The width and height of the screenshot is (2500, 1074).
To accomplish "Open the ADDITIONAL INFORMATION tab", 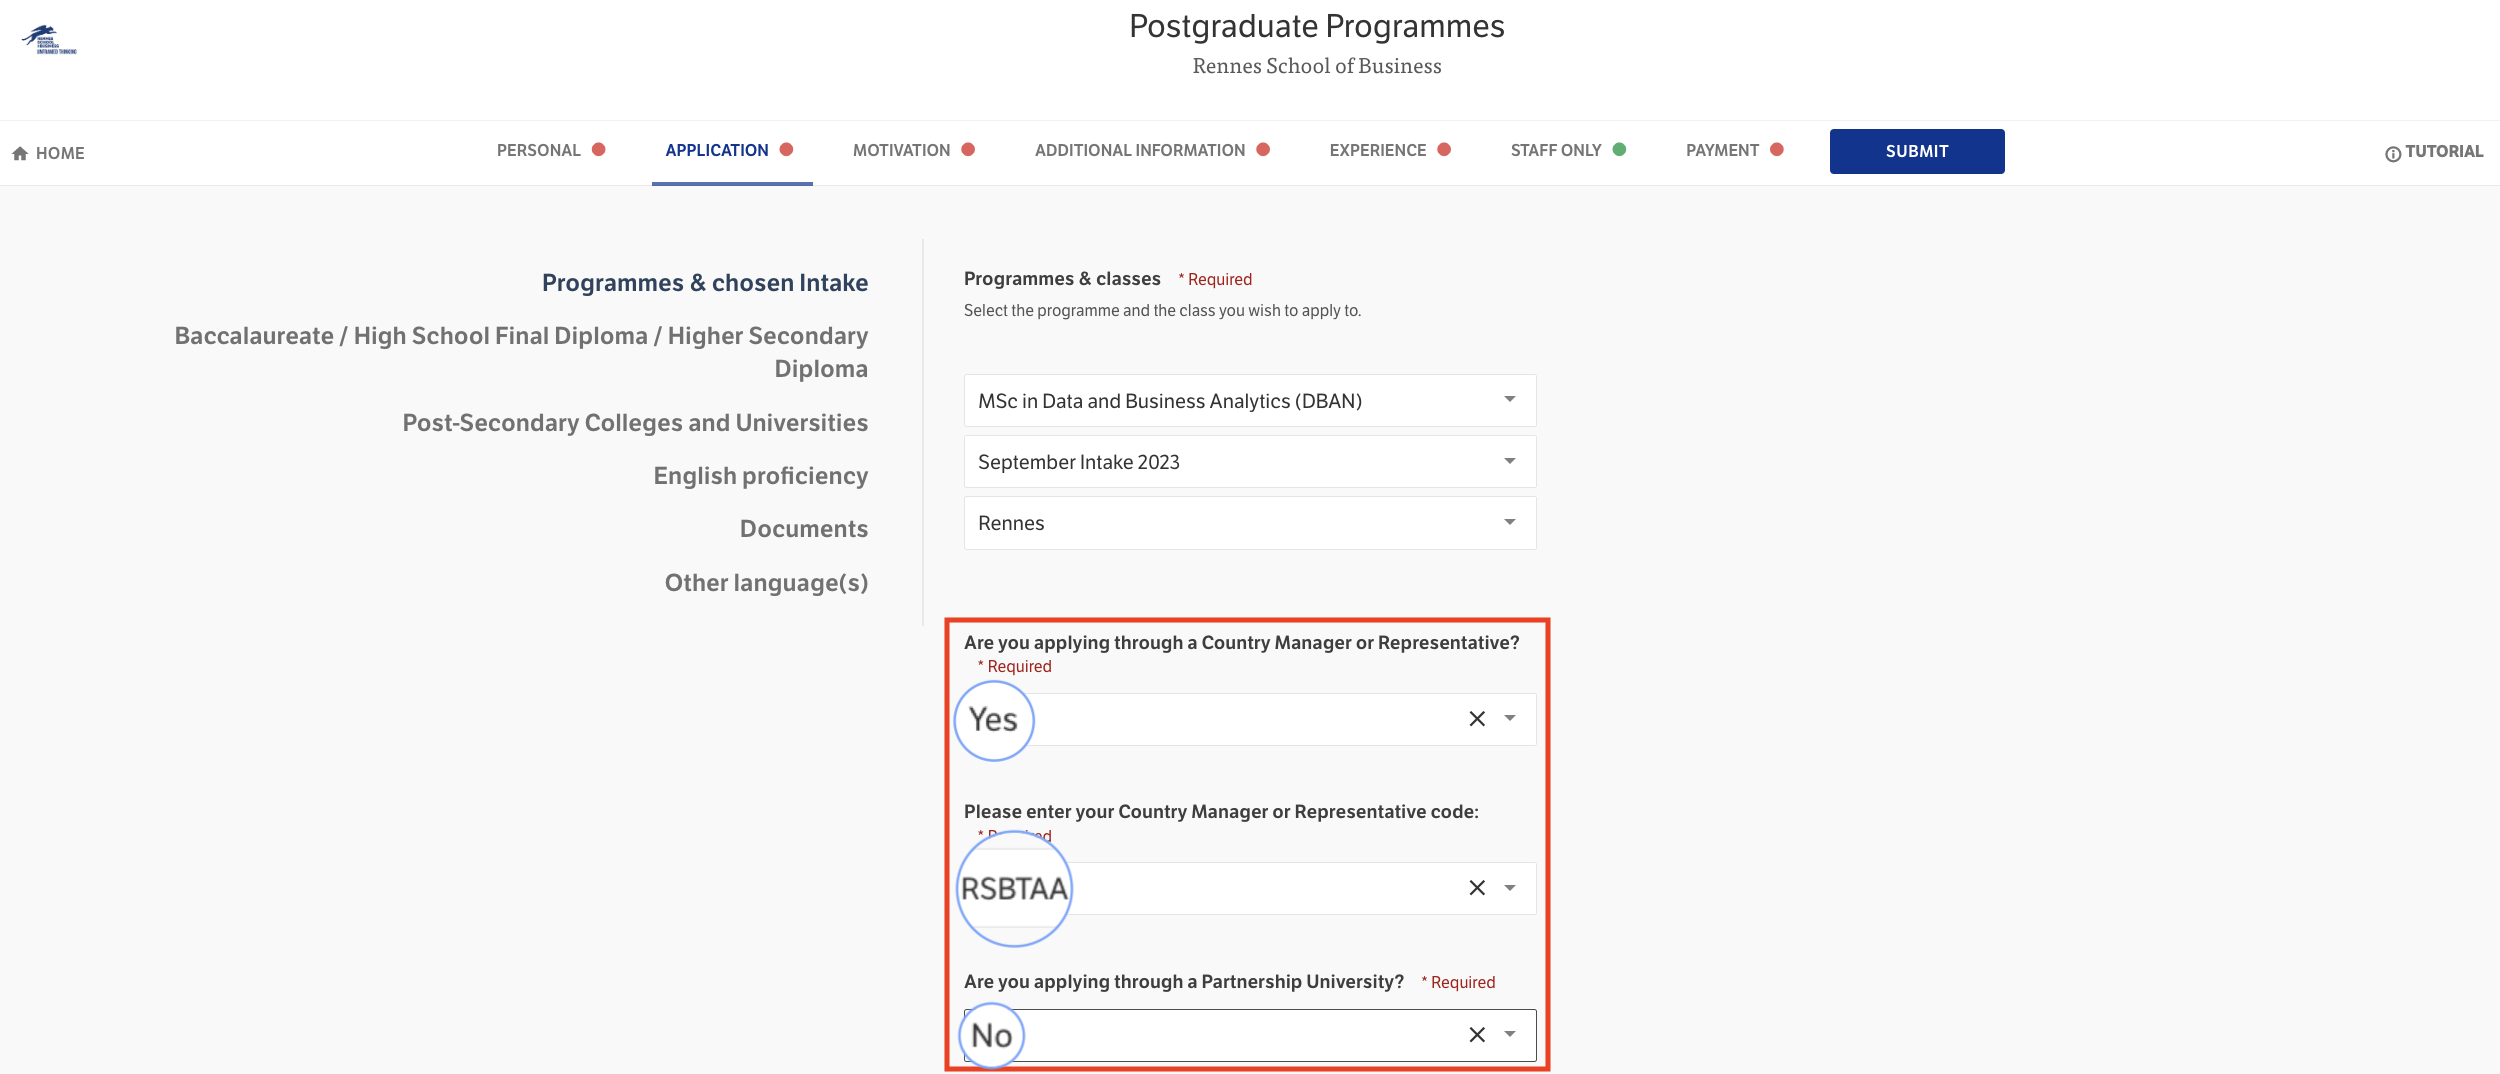I will tap(1139, 150).
